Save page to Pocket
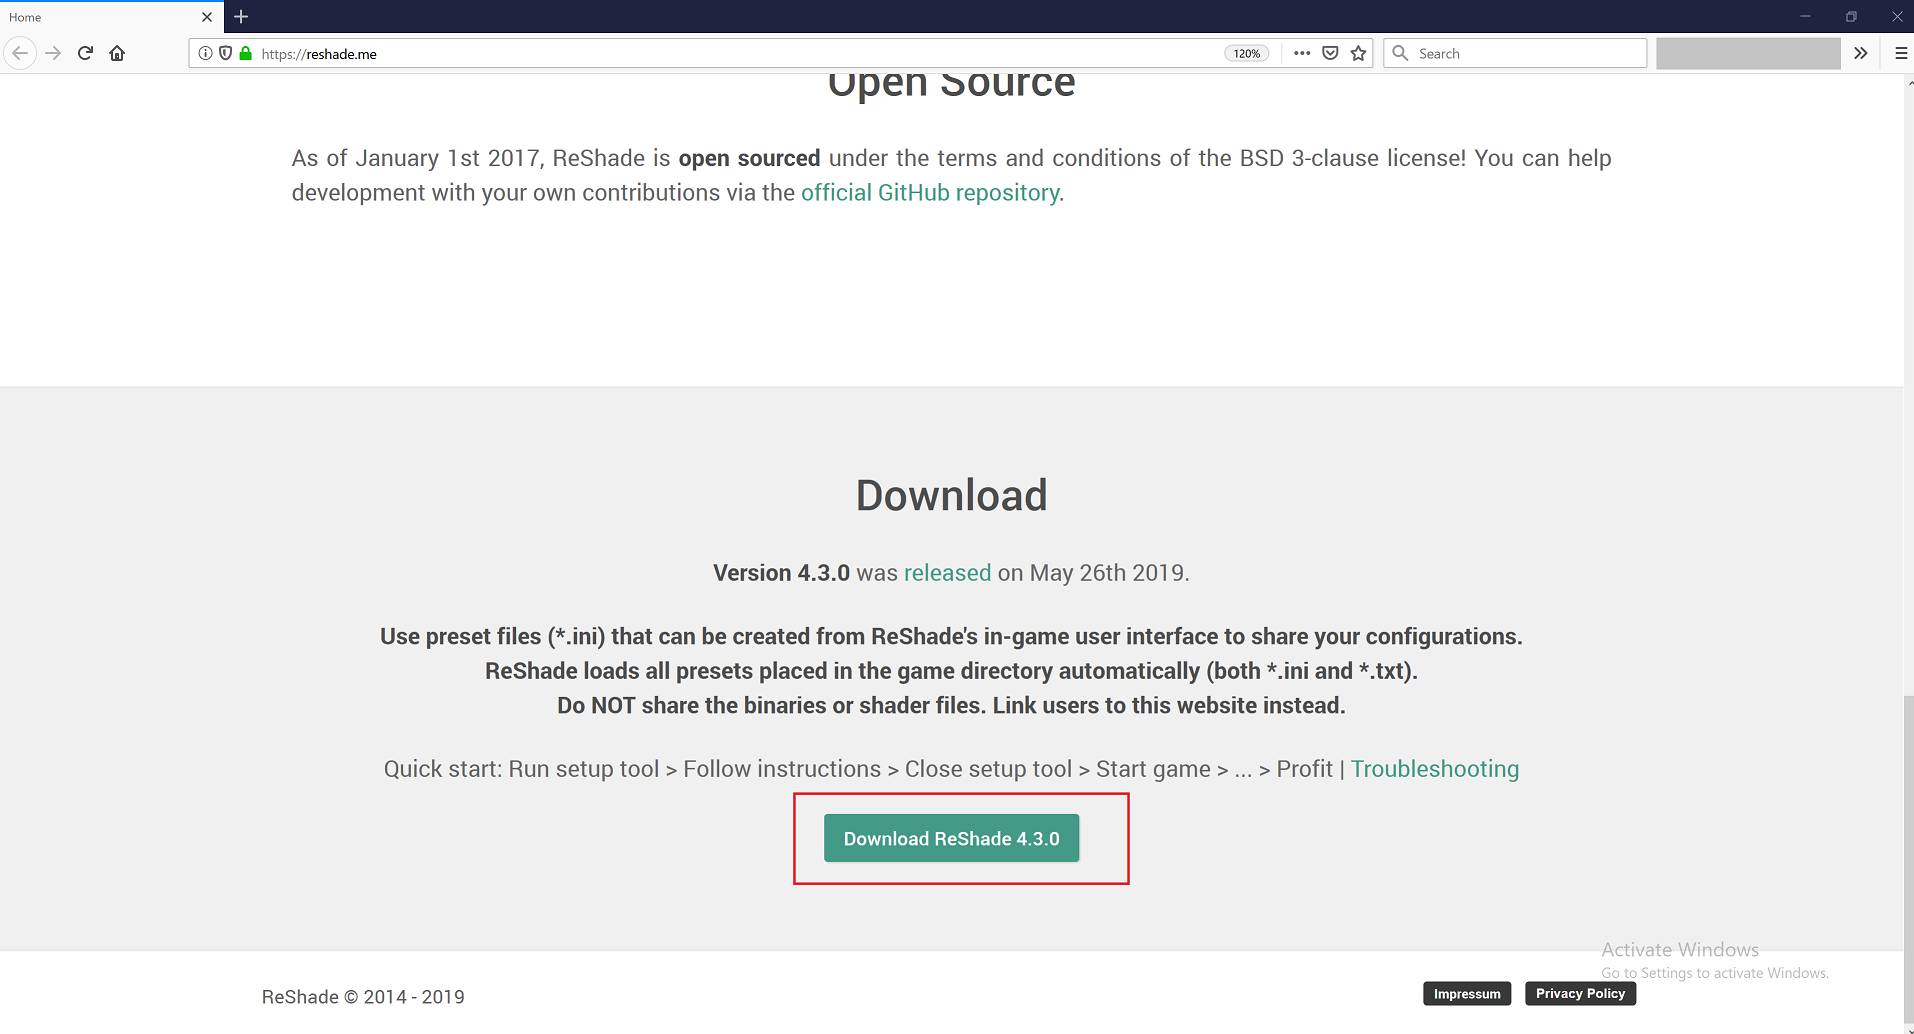The width and height of the screenshot is (1914, 1034). click(1330, 53)
